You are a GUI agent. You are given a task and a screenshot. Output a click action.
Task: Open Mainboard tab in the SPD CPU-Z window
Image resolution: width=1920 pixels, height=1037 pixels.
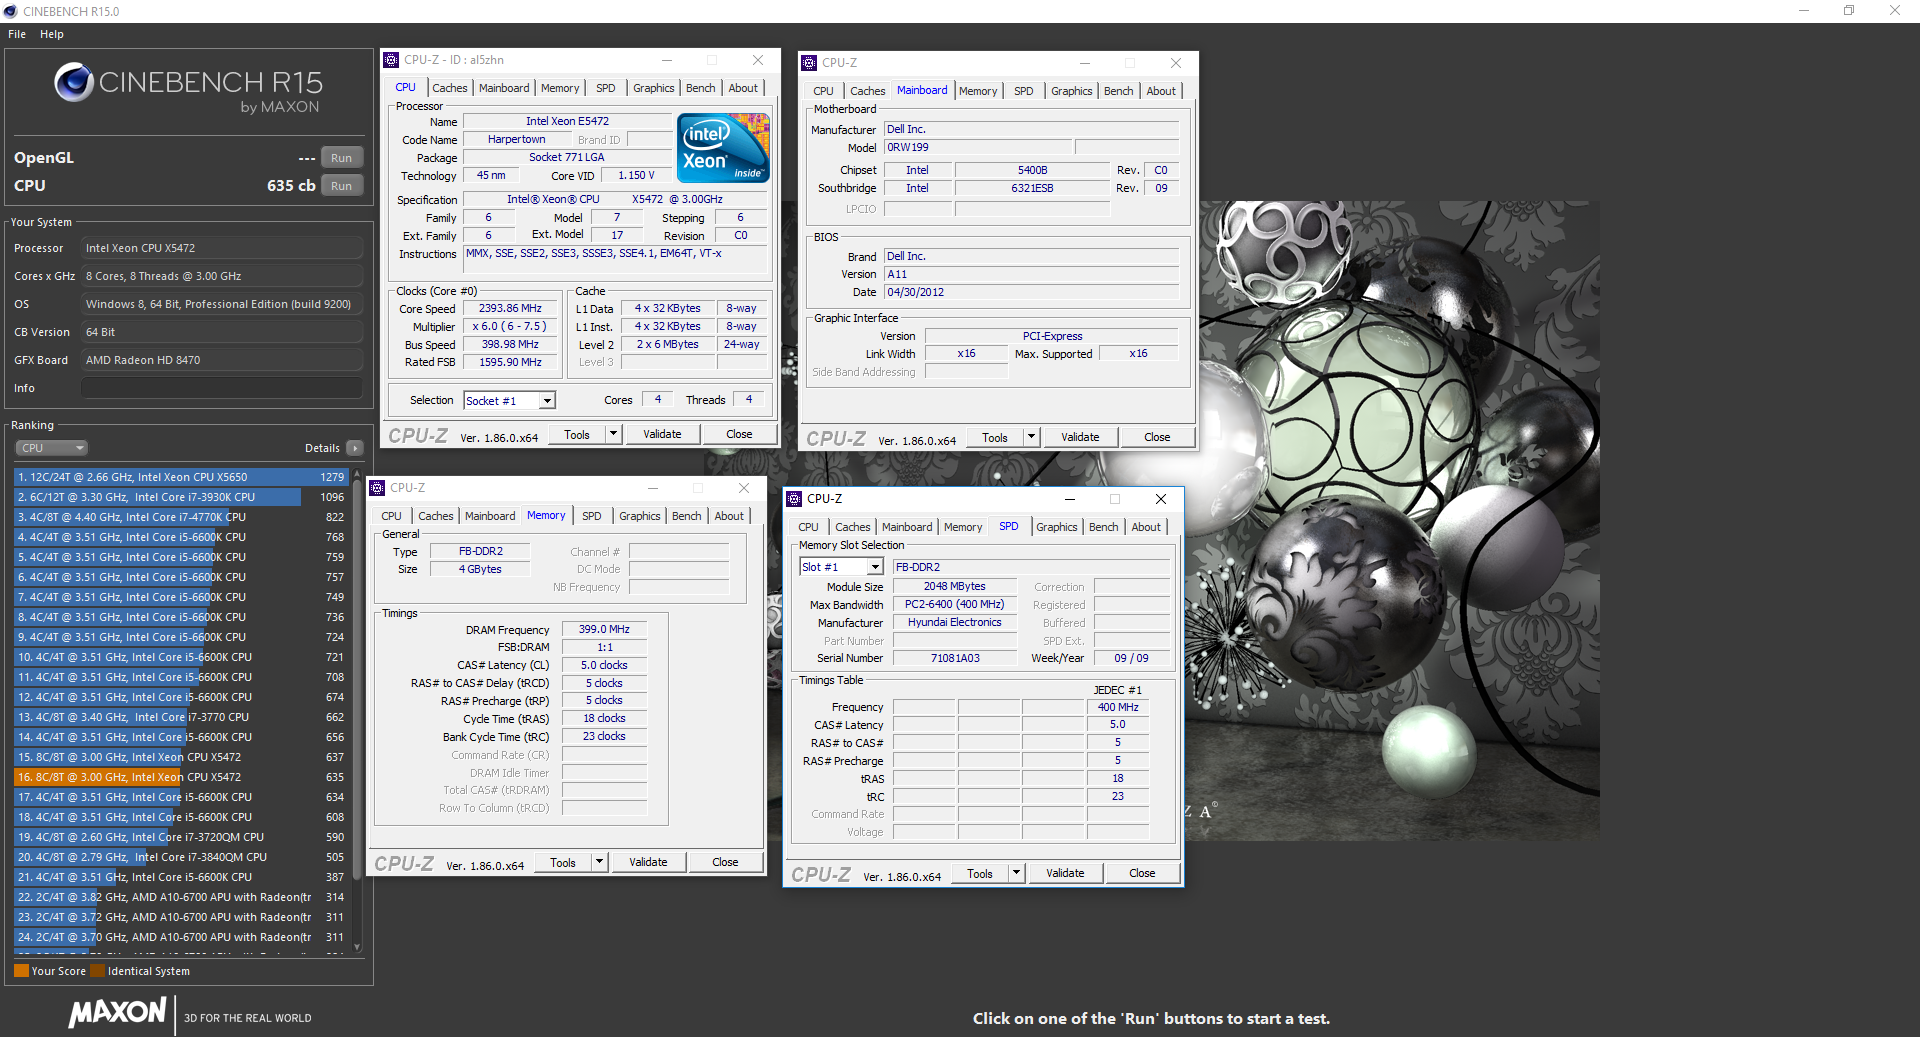(907, 527)
